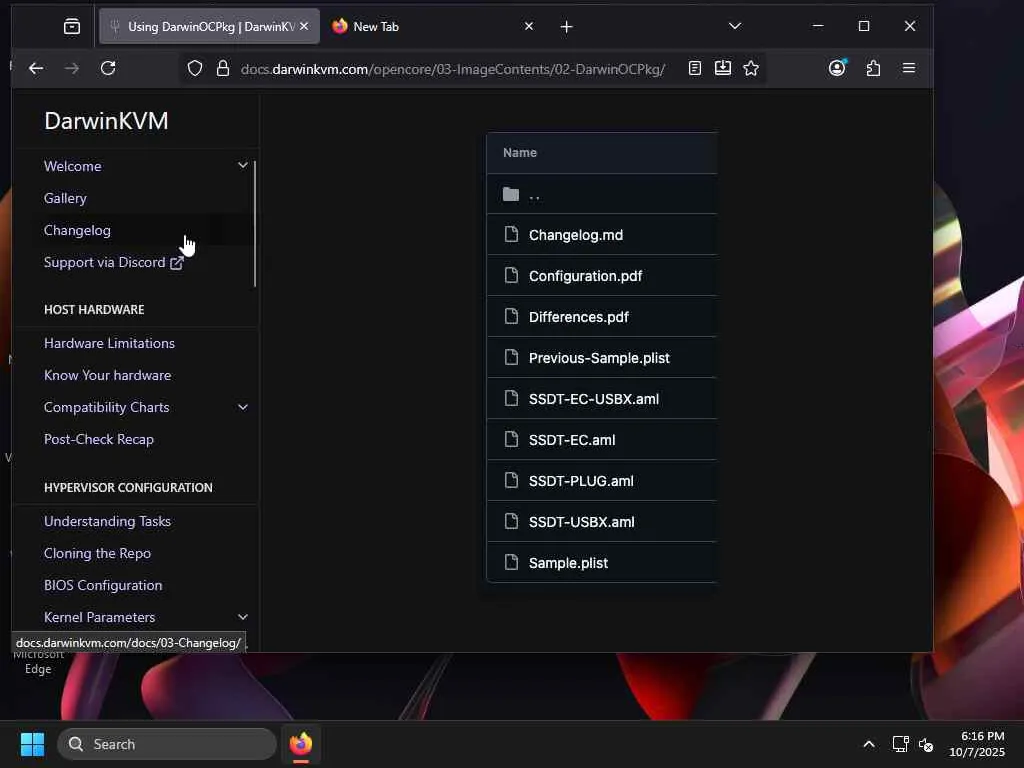
Task: Open Support via Discord link
Action: [x=114, y=262]
